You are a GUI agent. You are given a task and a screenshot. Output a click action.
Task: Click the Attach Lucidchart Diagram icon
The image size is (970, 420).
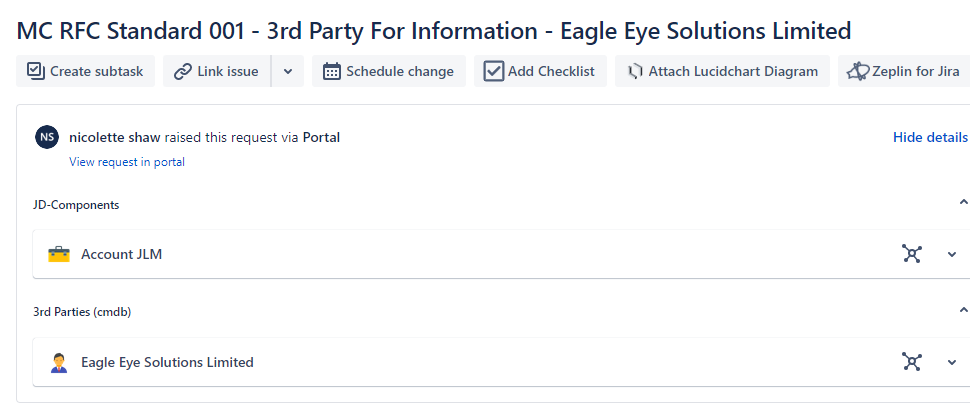point(635,72)
